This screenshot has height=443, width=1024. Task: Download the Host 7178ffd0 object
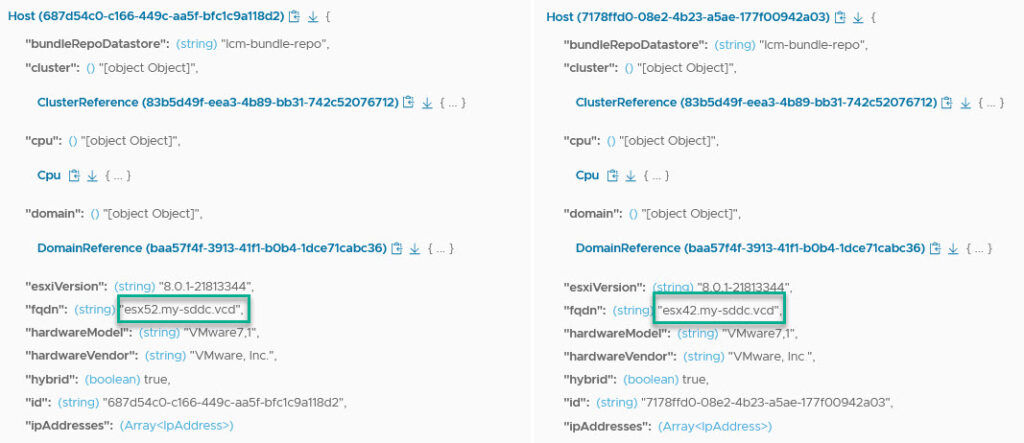click(858, 17)
